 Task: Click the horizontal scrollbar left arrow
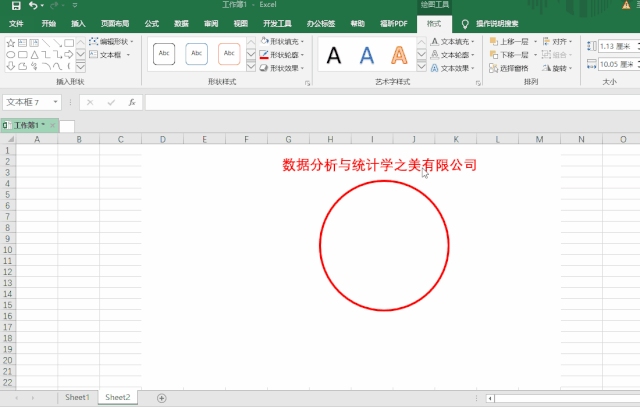(490, 398)
